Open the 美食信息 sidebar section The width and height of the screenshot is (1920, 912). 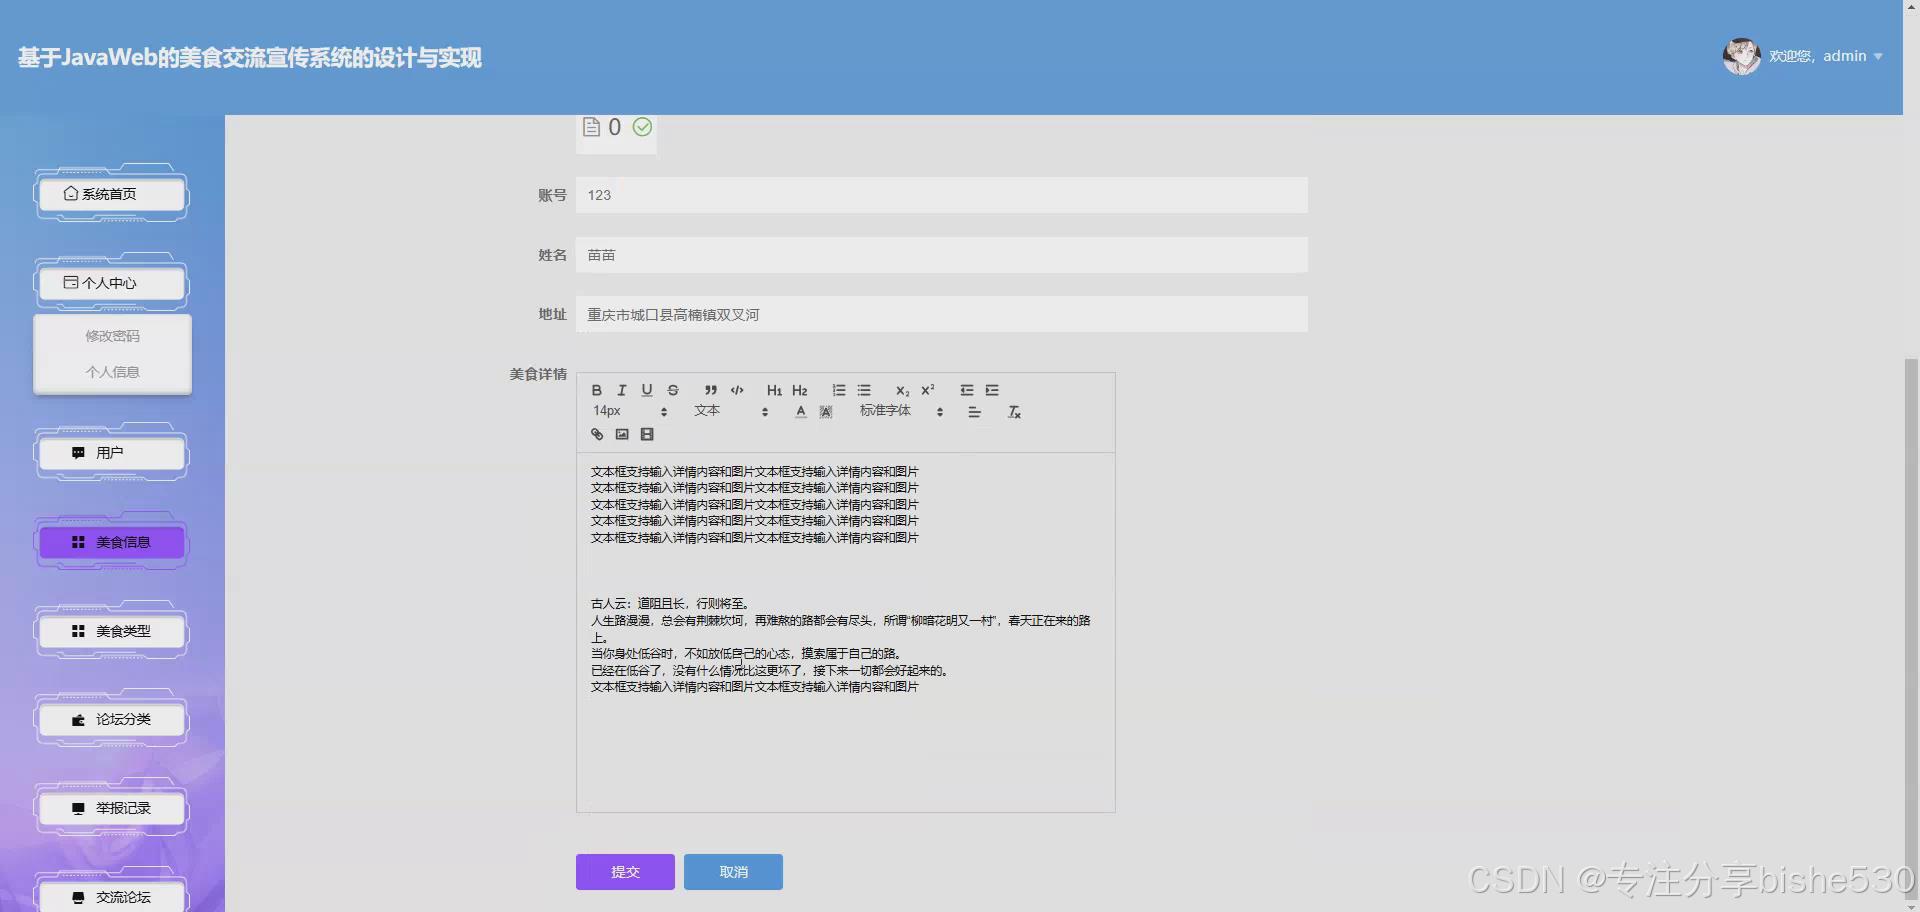click(110, 542)
